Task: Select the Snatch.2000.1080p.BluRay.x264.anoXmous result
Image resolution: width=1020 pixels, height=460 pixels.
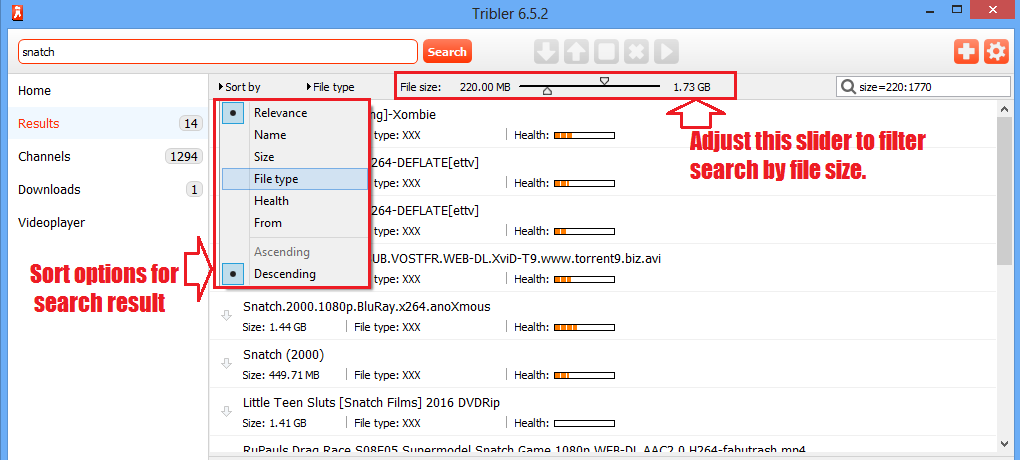Action: pos(366,306)
